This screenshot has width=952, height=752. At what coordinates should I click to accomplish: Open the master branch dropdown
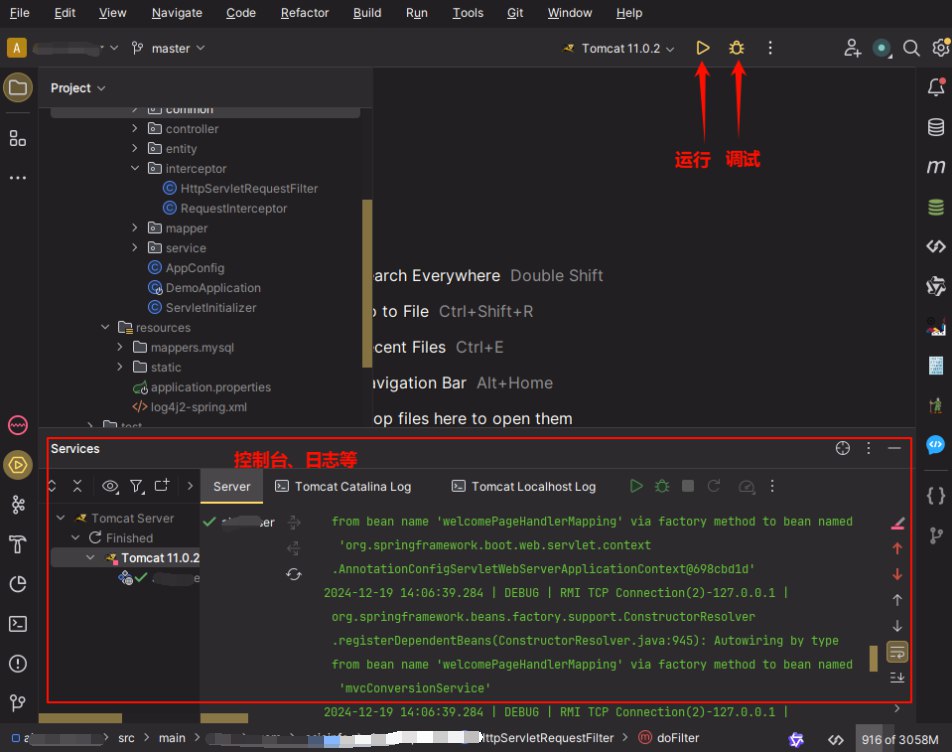(x=168, y=48)
